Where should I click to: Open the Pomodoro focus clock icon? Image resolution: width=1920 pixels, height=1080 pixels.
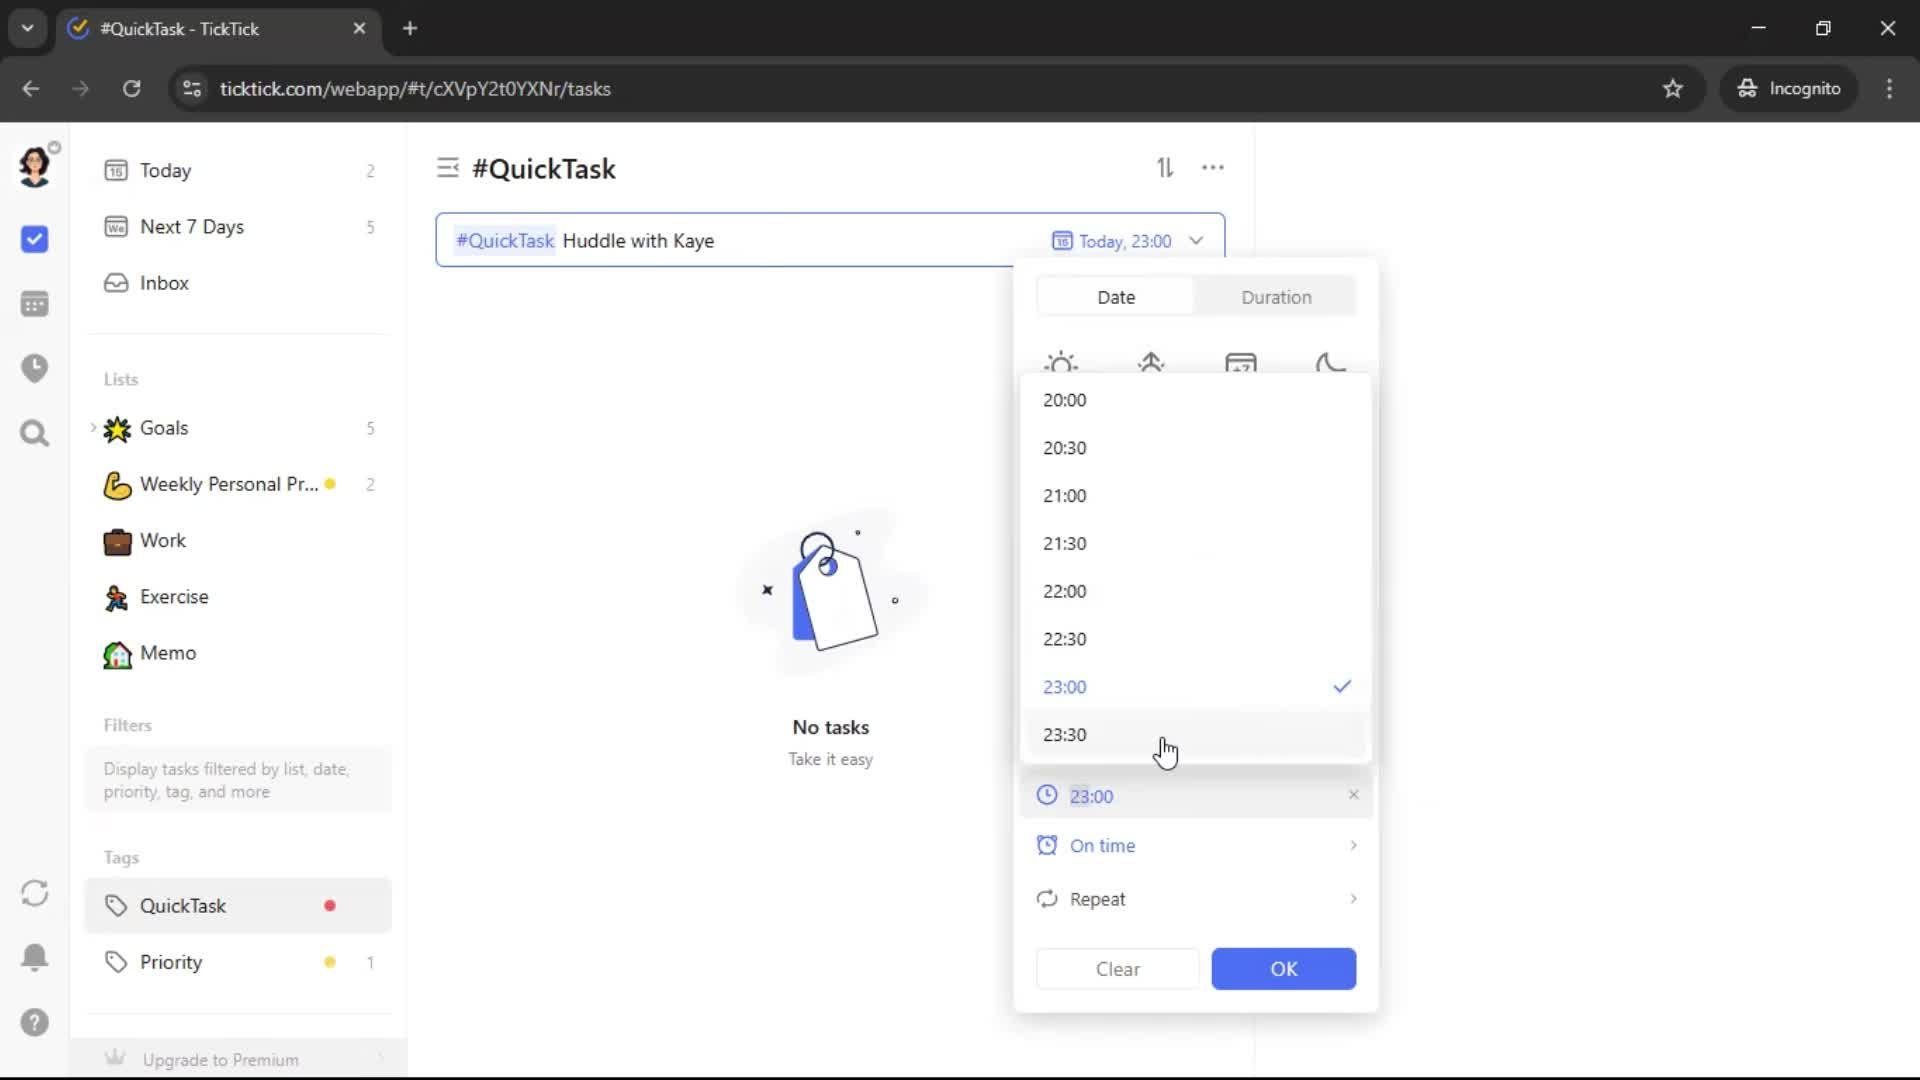[34, 368]
